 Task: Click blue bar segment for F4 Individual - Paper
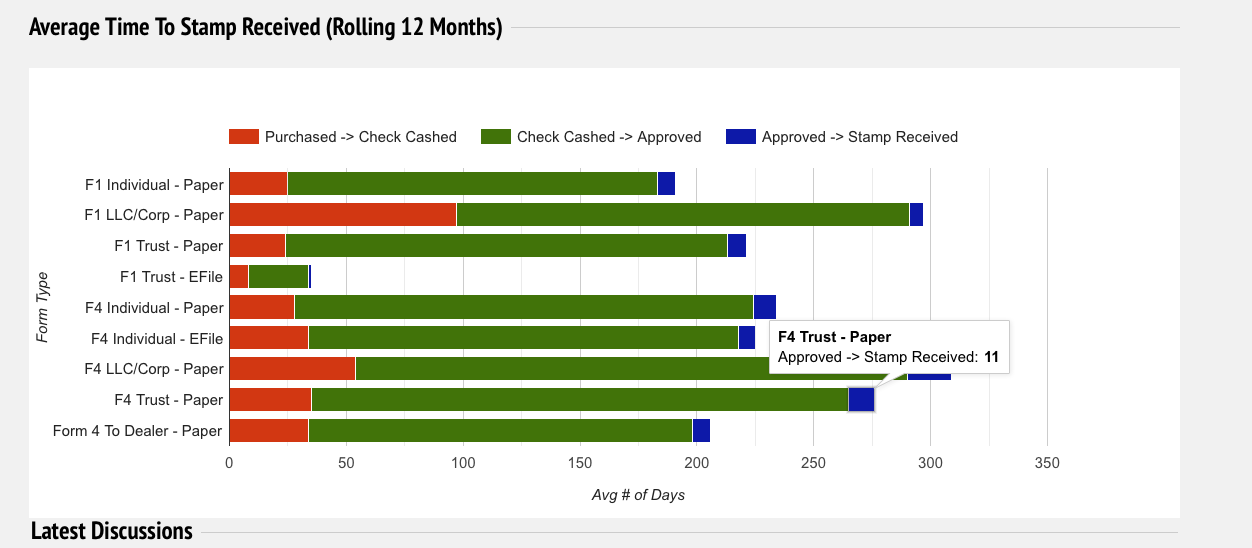[x=764, y=308]
